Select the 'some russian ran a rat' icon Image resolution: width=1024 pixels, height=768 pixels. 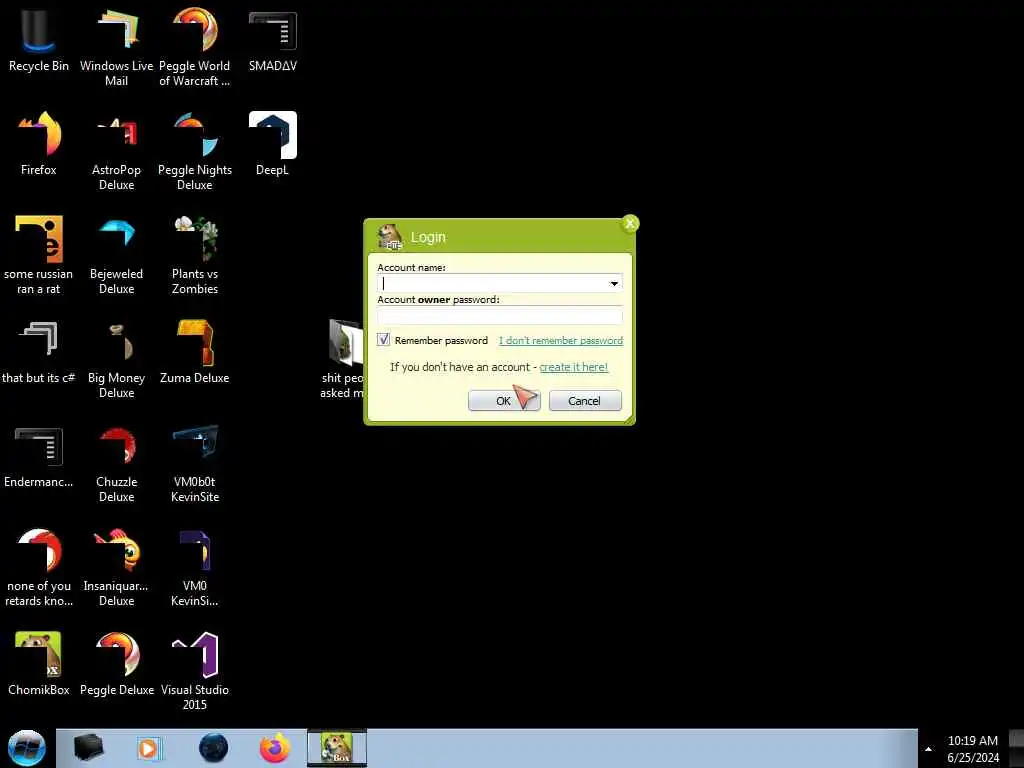39,255
